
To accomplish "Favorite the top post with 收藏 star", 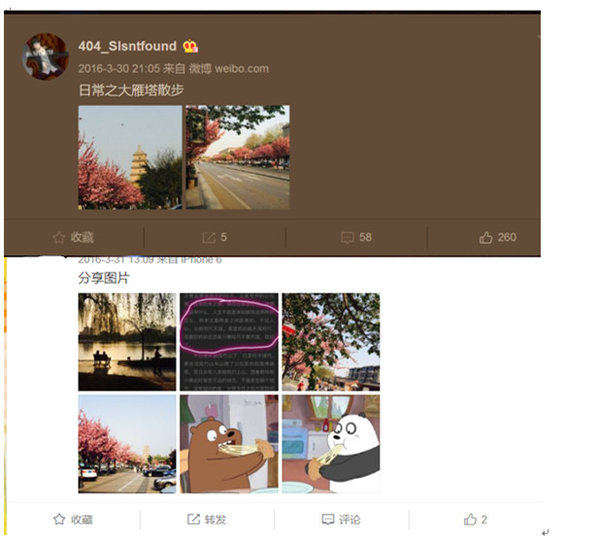I will [73, 237].
